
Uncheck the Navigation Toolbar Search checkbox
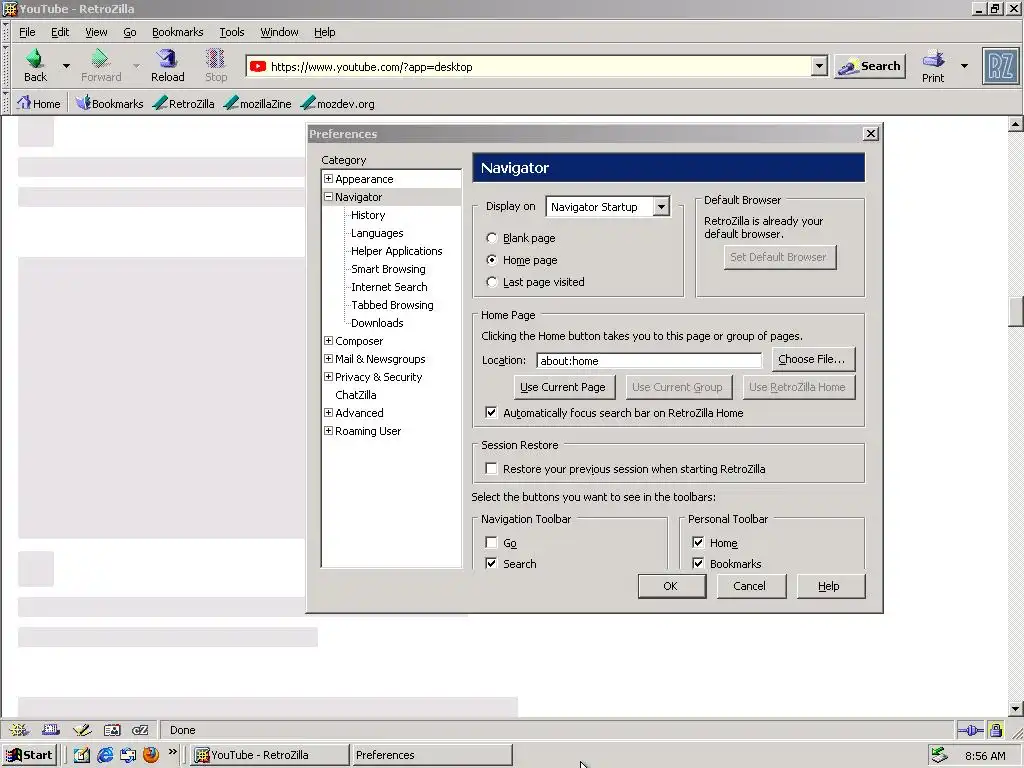(491, 563)
